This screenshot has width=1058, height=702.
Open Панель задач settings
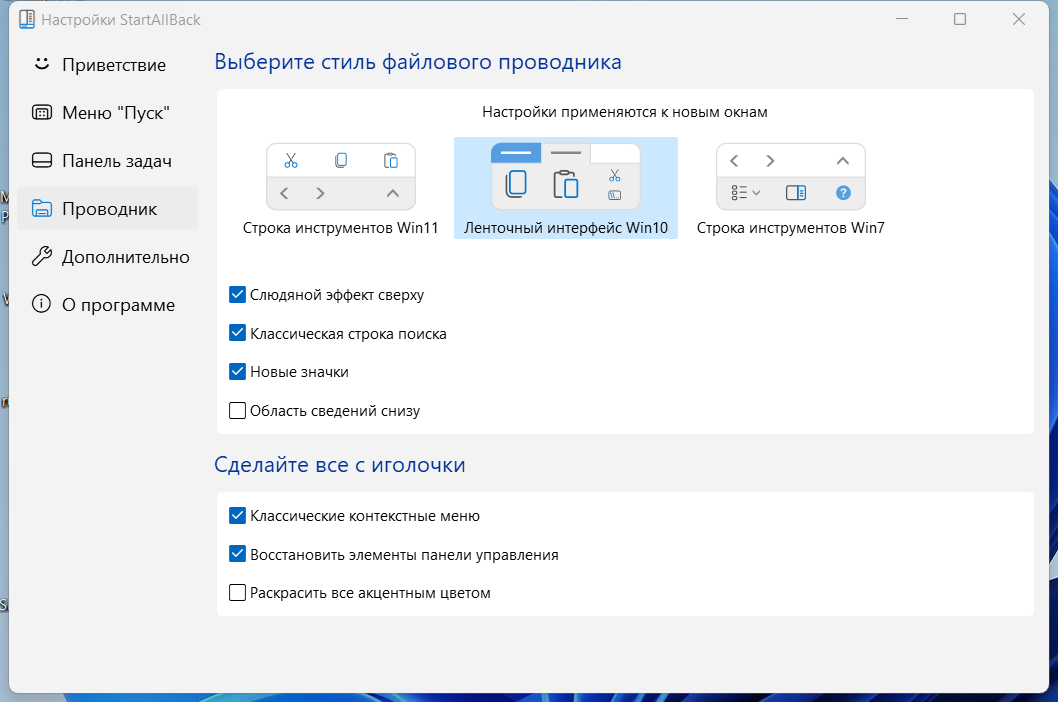coord(107,161)
